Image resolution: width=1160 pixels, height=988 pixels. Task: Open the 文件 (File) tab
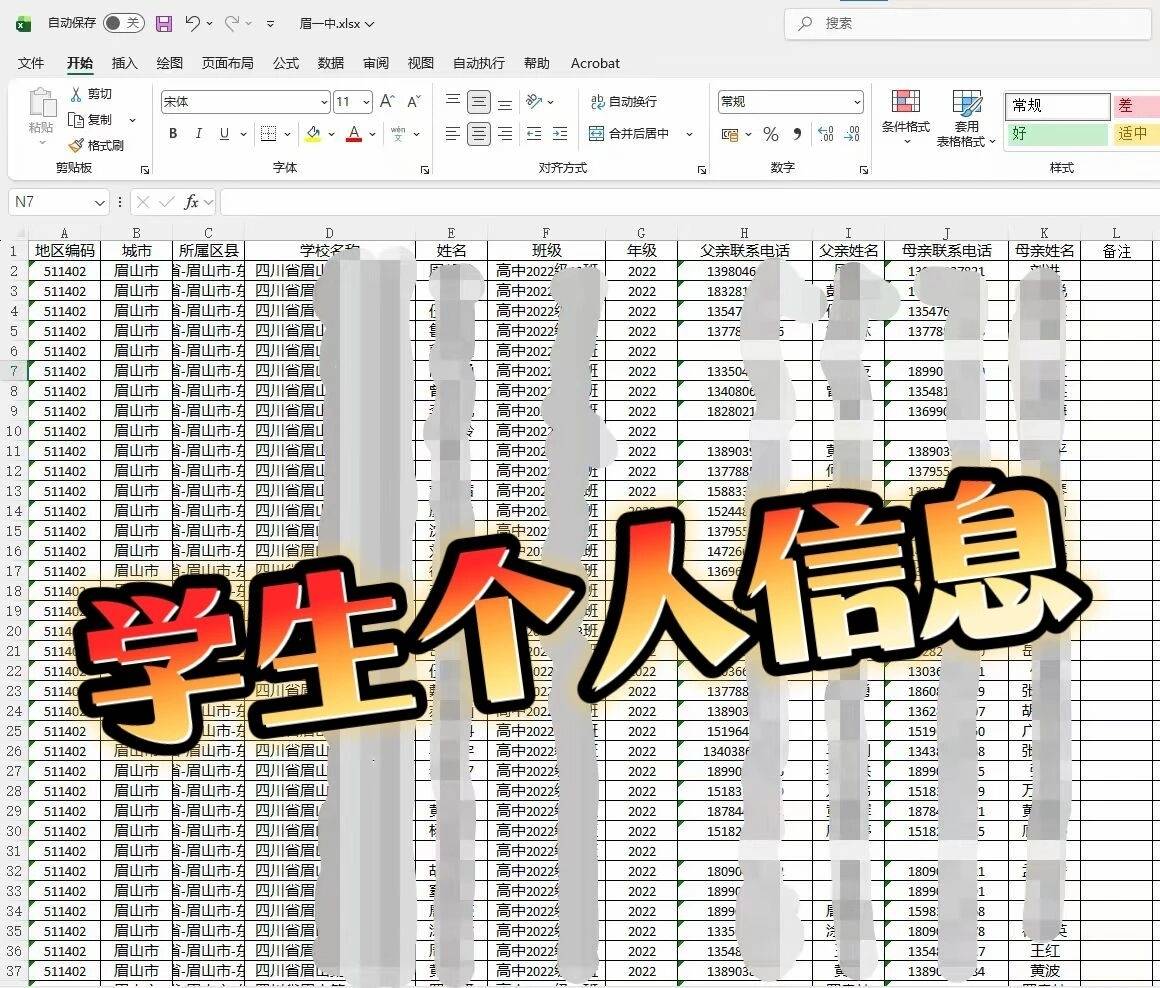pyautogui.click(x=30, y=64)
